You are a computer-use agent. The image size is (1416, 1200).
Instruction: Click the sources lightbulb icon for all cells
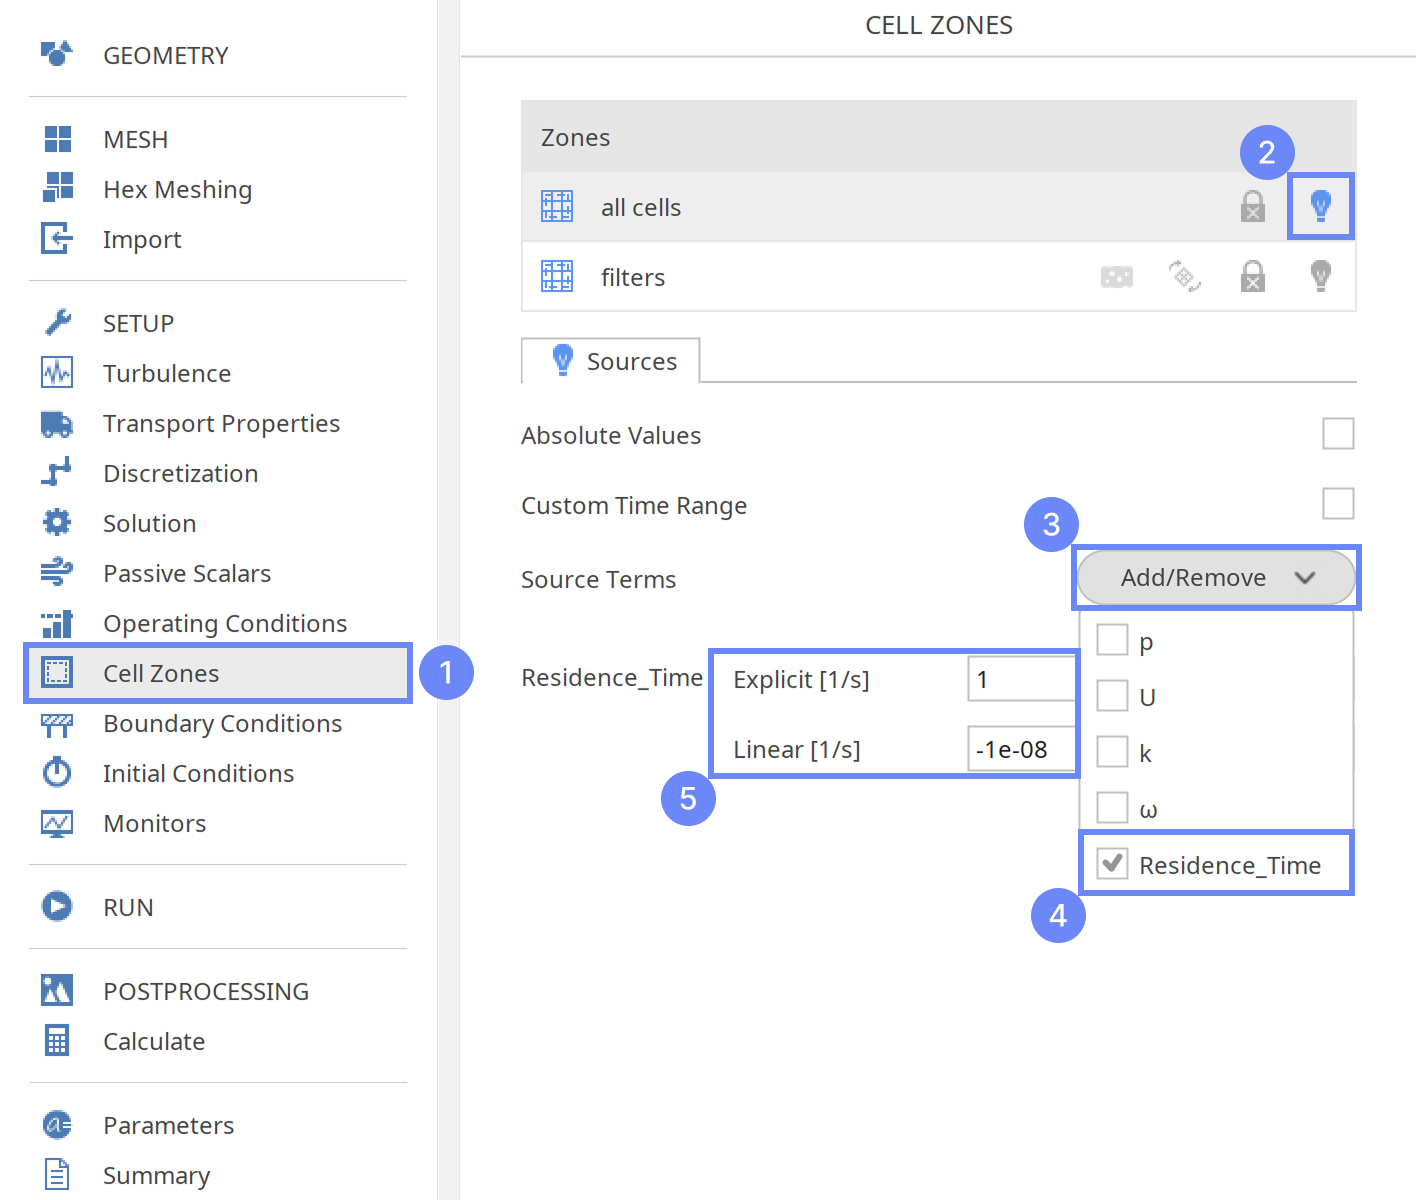coord(1320,206)
